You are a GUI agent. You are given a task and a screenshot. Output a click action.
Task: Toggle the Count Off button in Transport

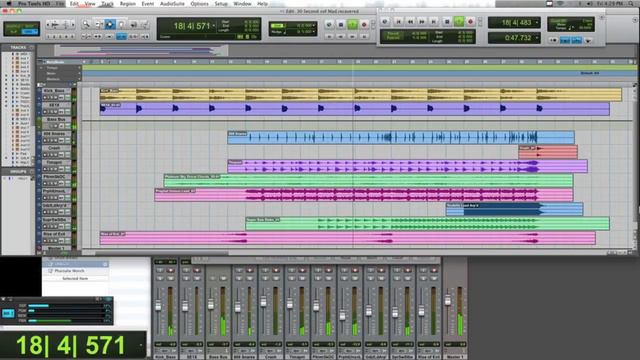(x=576, y=40)
